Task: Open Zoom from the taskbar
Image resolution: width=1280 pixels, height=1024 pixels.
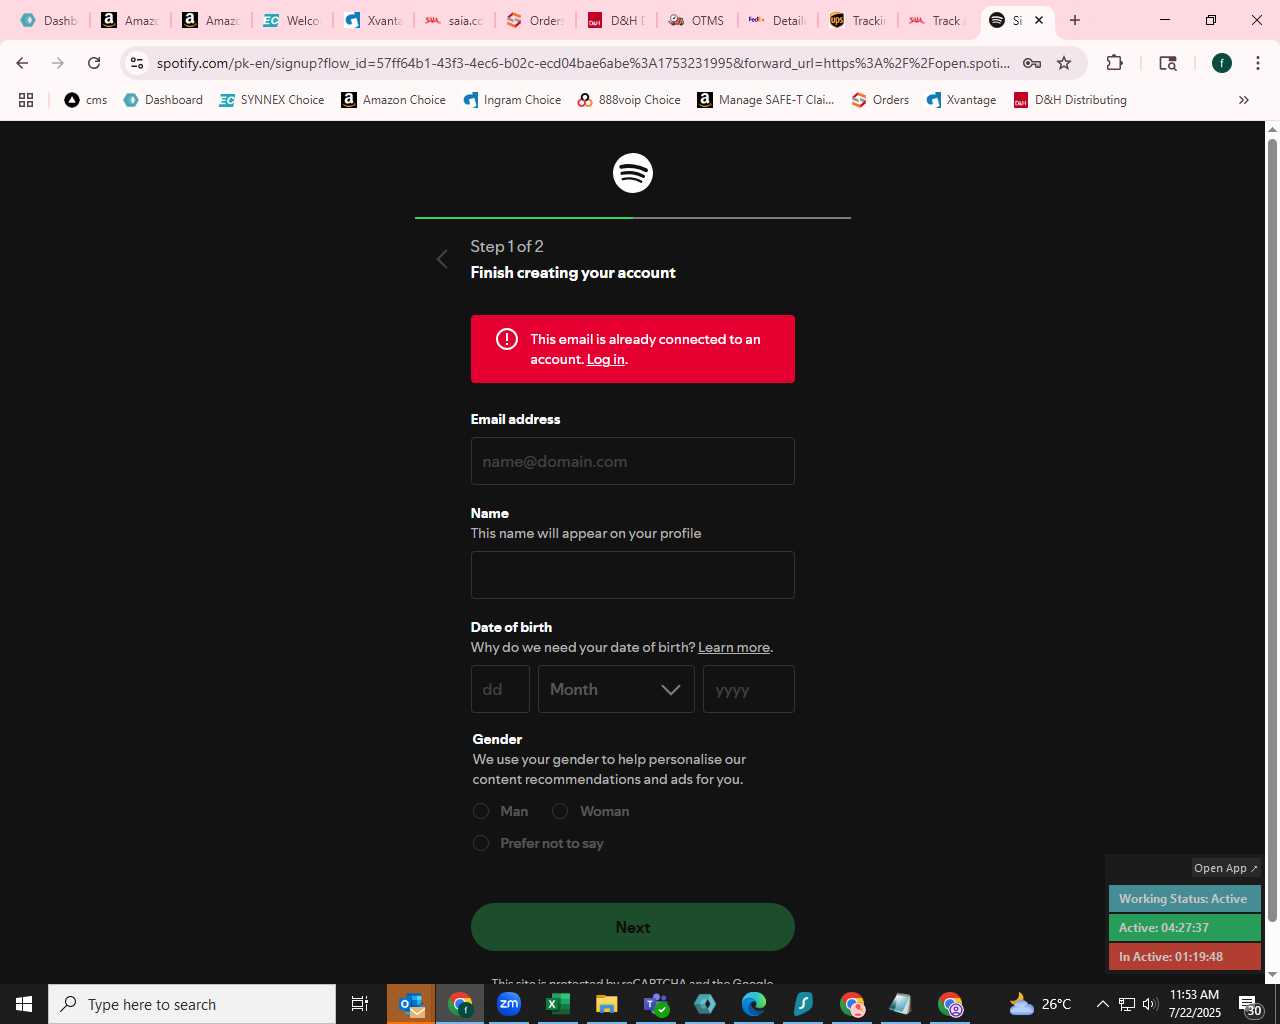Action: [509, 1004]
